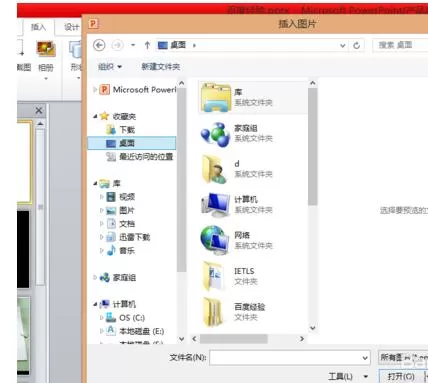Expand the 音乐 library node

pos(102,250)
